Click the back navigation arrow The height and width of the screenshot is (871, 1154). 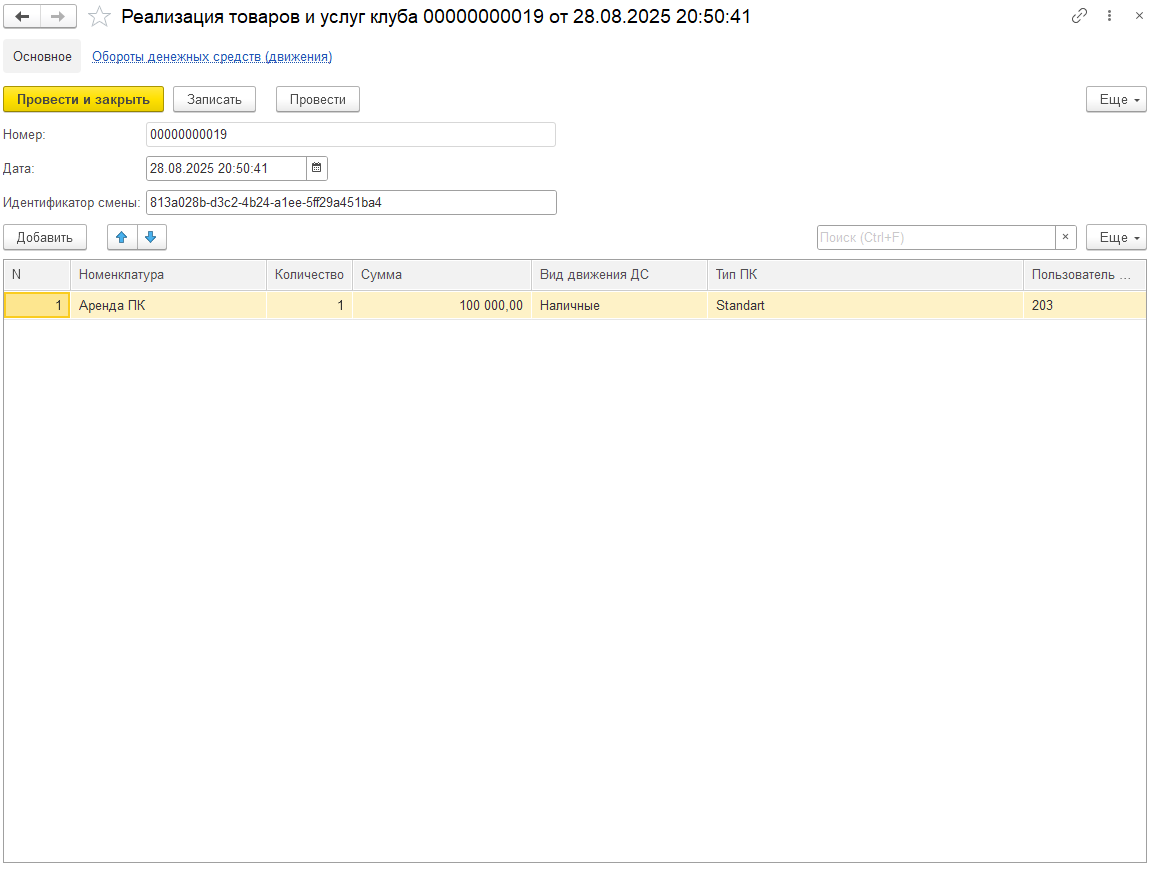click(22, 17)
